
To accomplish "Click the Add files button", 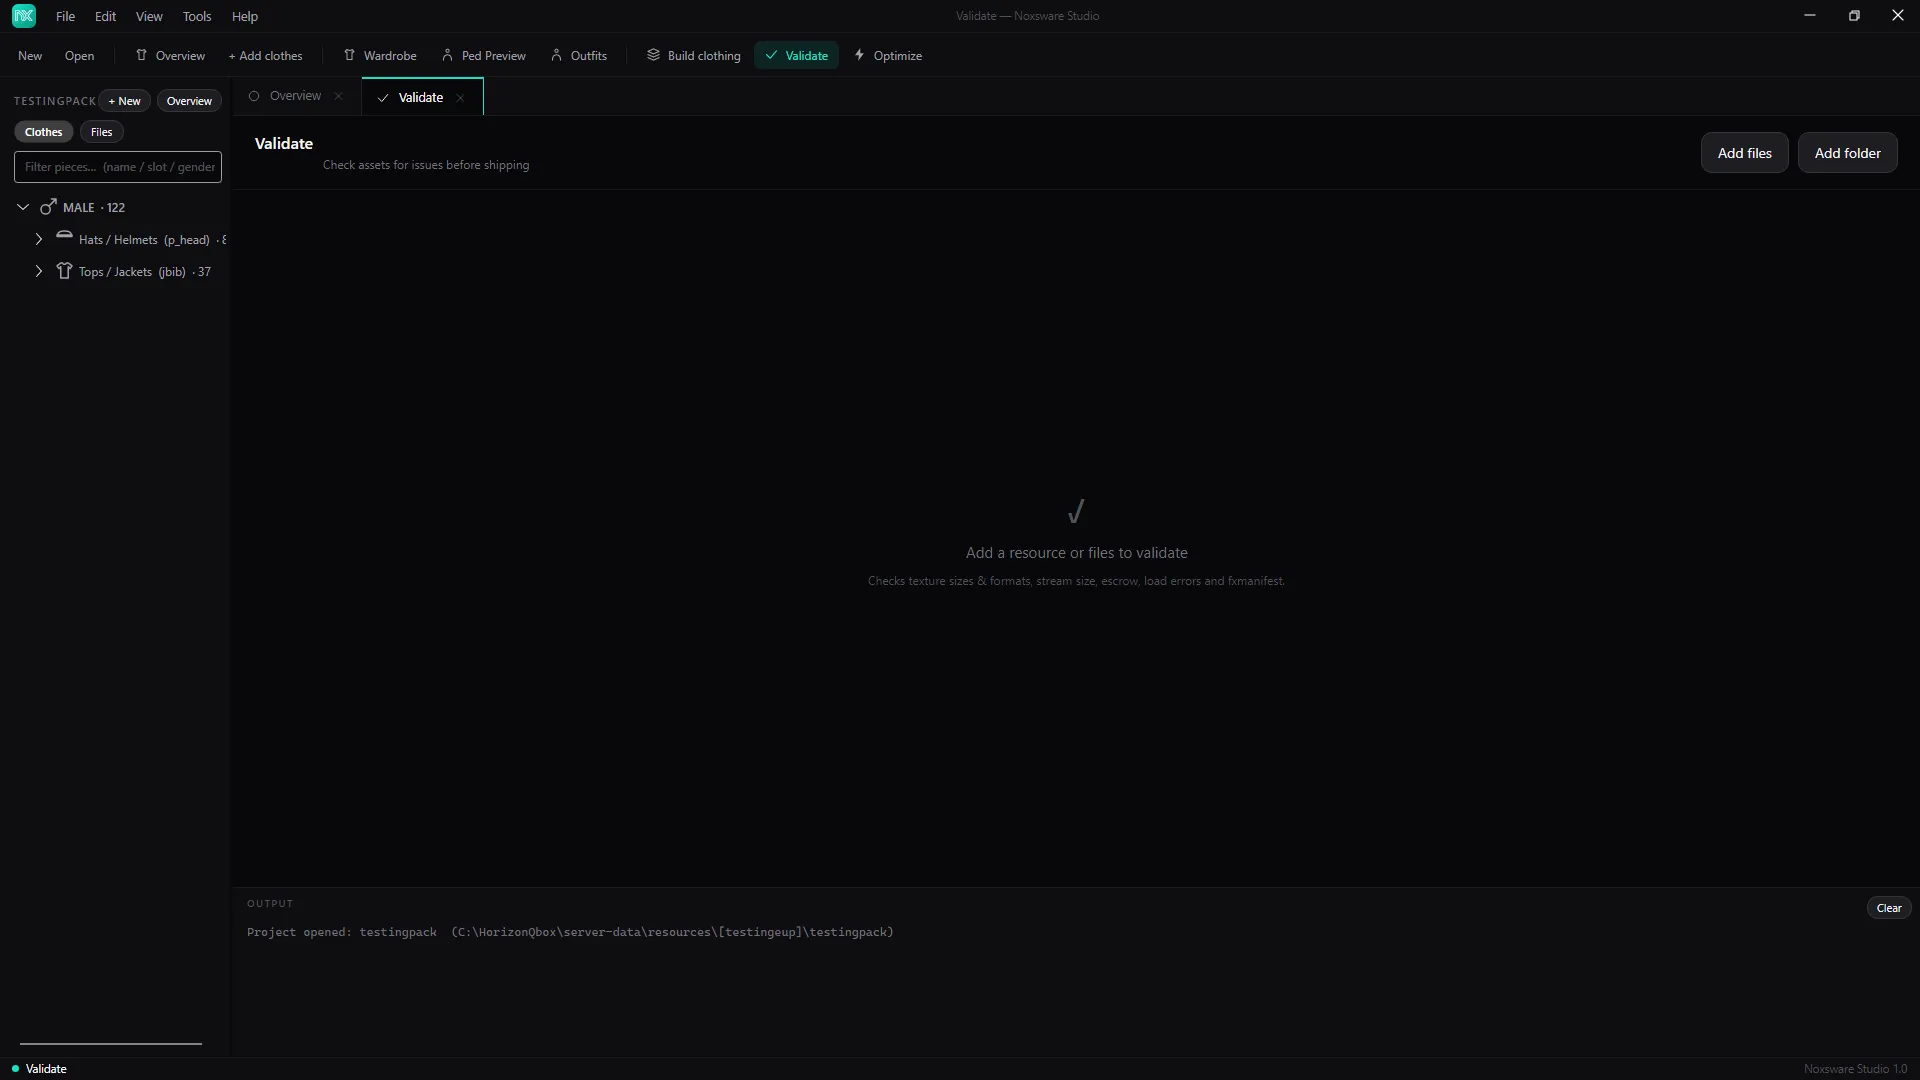I will (x=1744, y=153).
